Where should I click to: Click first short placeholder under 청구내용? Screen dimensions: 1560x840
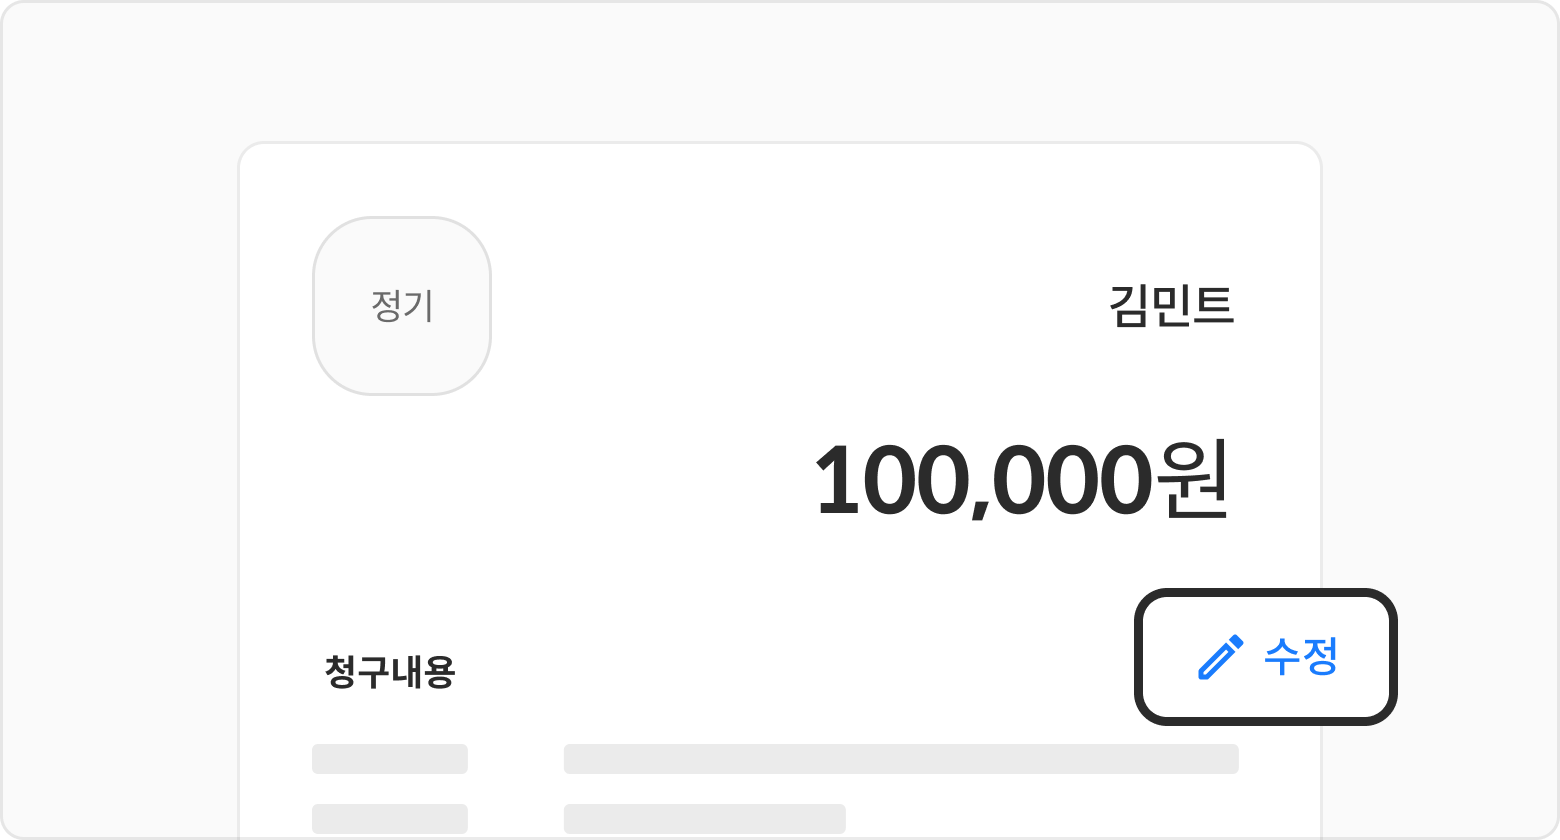(x=389, y=759)
